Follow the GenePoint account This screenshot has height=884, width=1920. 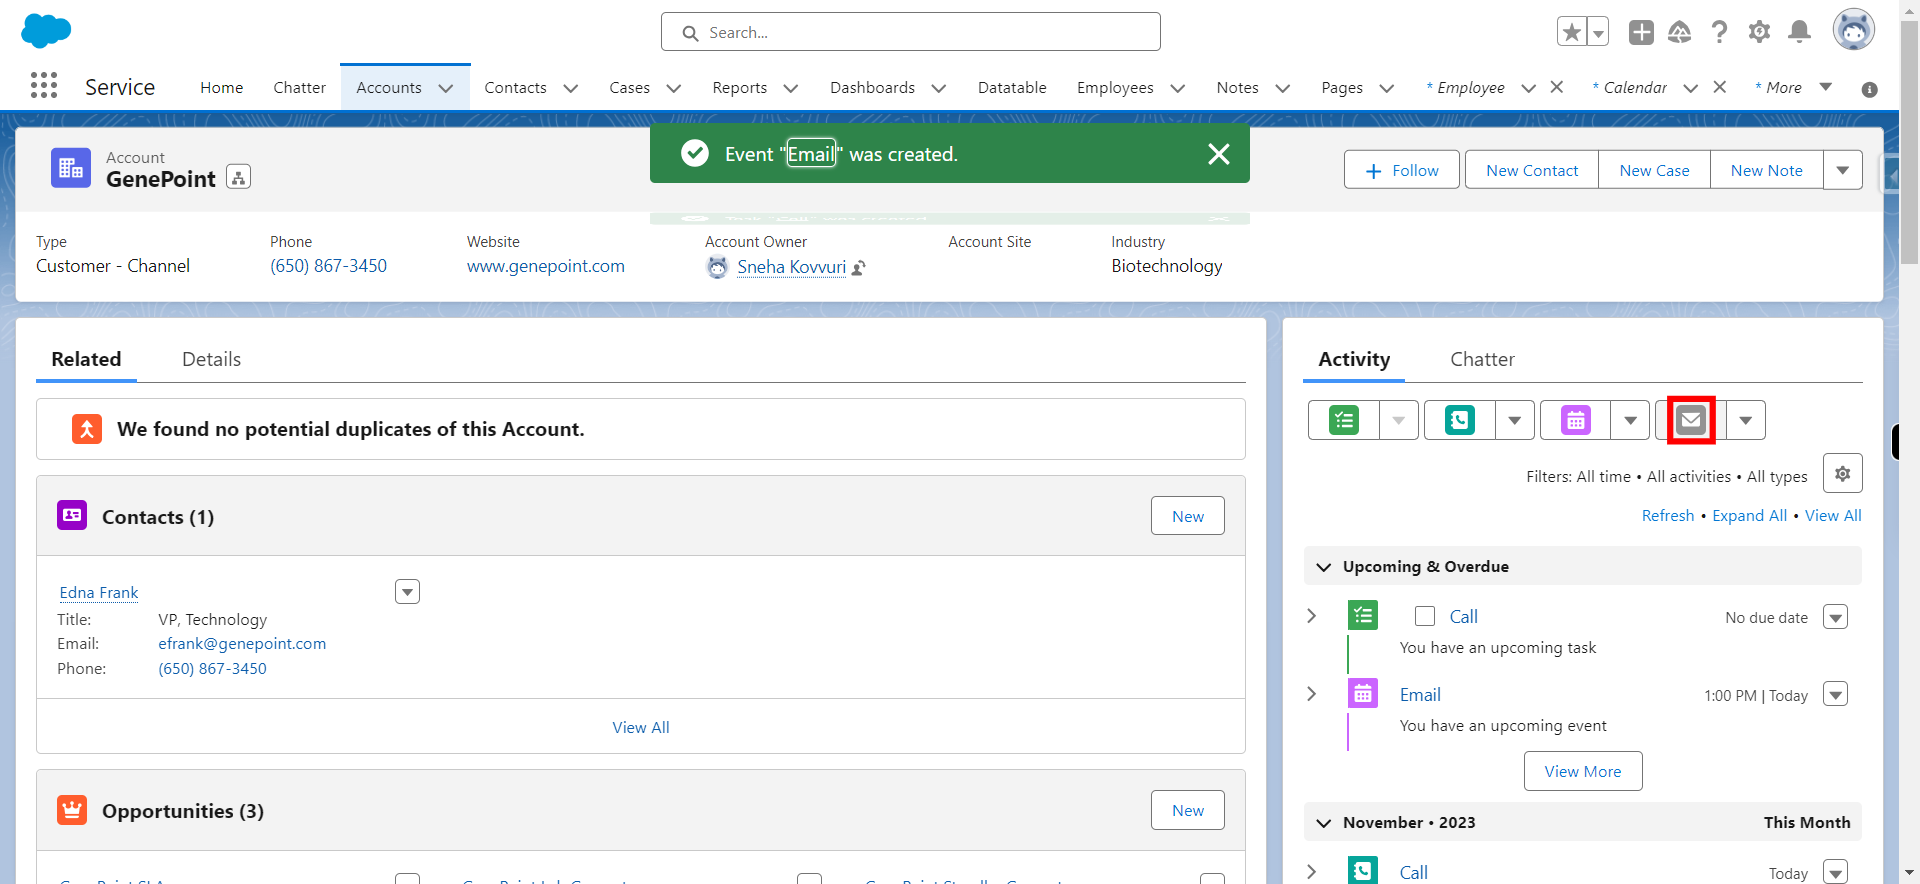tap(1401, 170)
